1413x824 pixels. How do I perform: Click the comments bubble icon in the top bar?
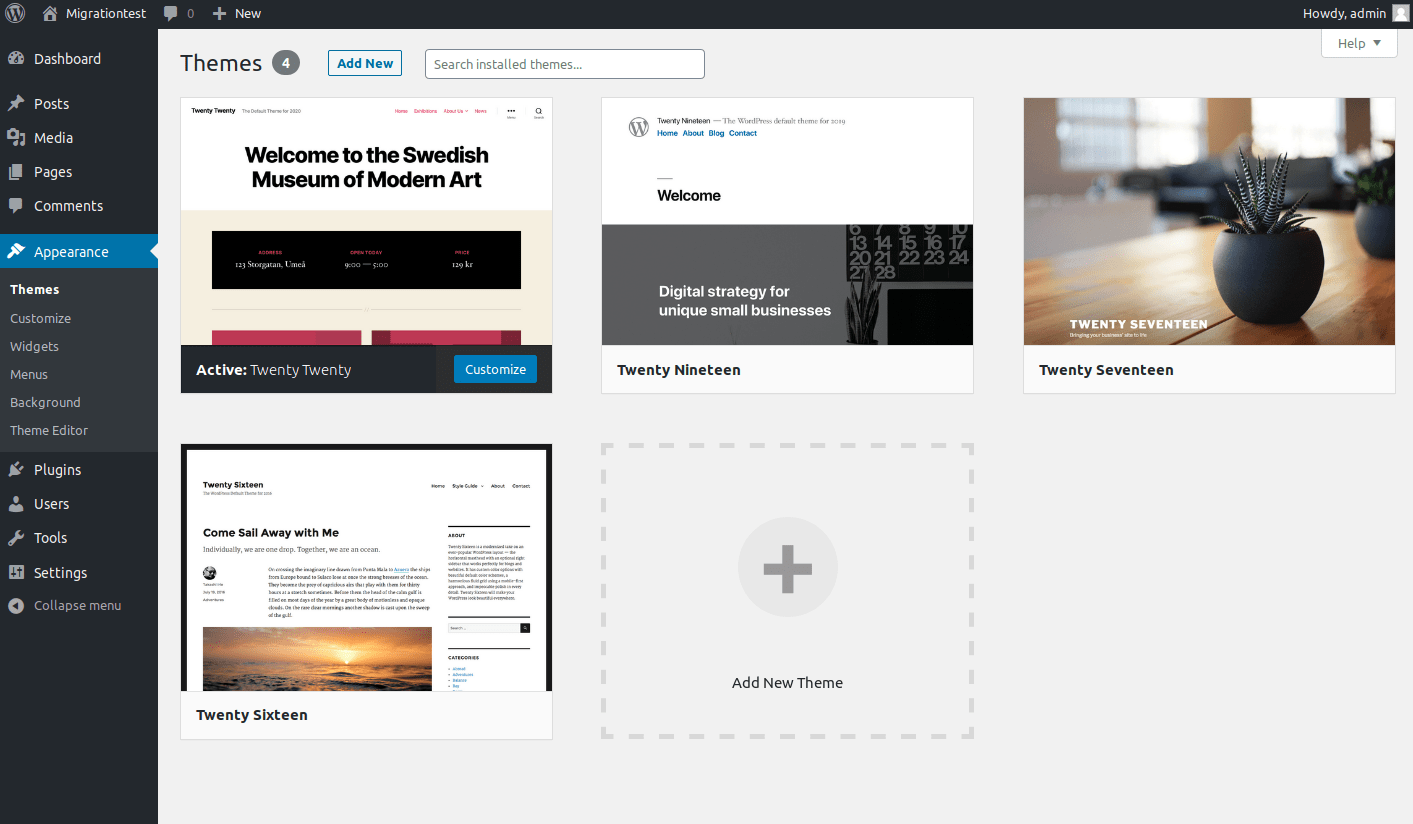[x=170, y=13]
